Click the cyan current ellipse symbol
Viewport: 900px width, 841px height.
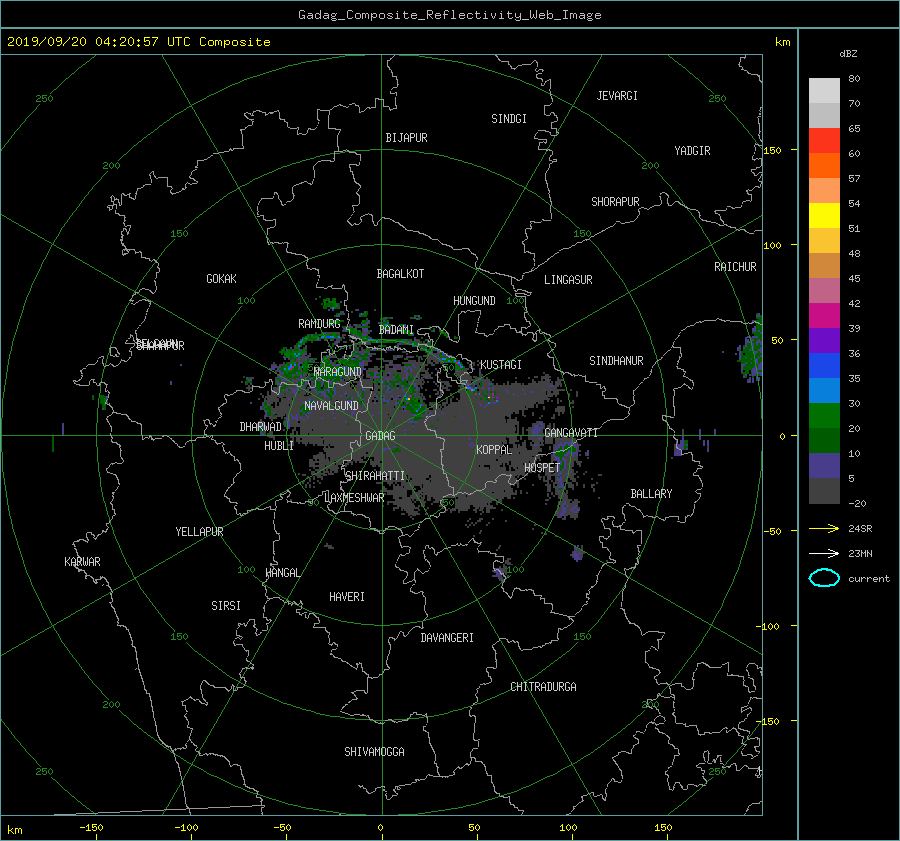[x=824, y=578]
